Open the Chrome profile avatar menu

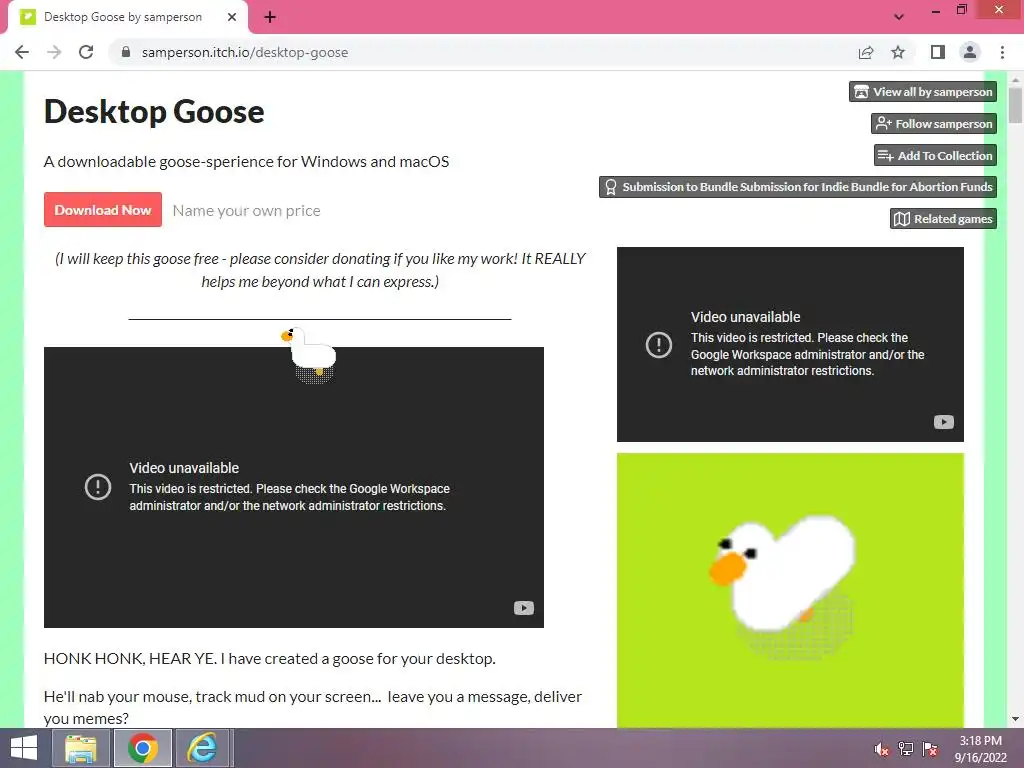[x=970, y=52]
